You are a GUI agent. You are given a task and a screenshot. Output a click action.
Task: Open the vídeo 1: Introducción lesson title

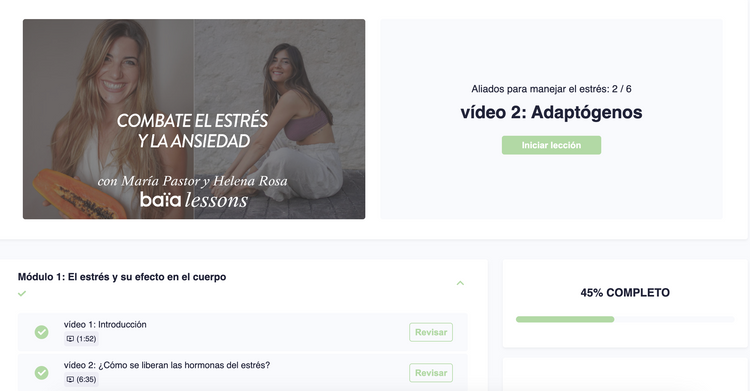click(x=105, y=324)
